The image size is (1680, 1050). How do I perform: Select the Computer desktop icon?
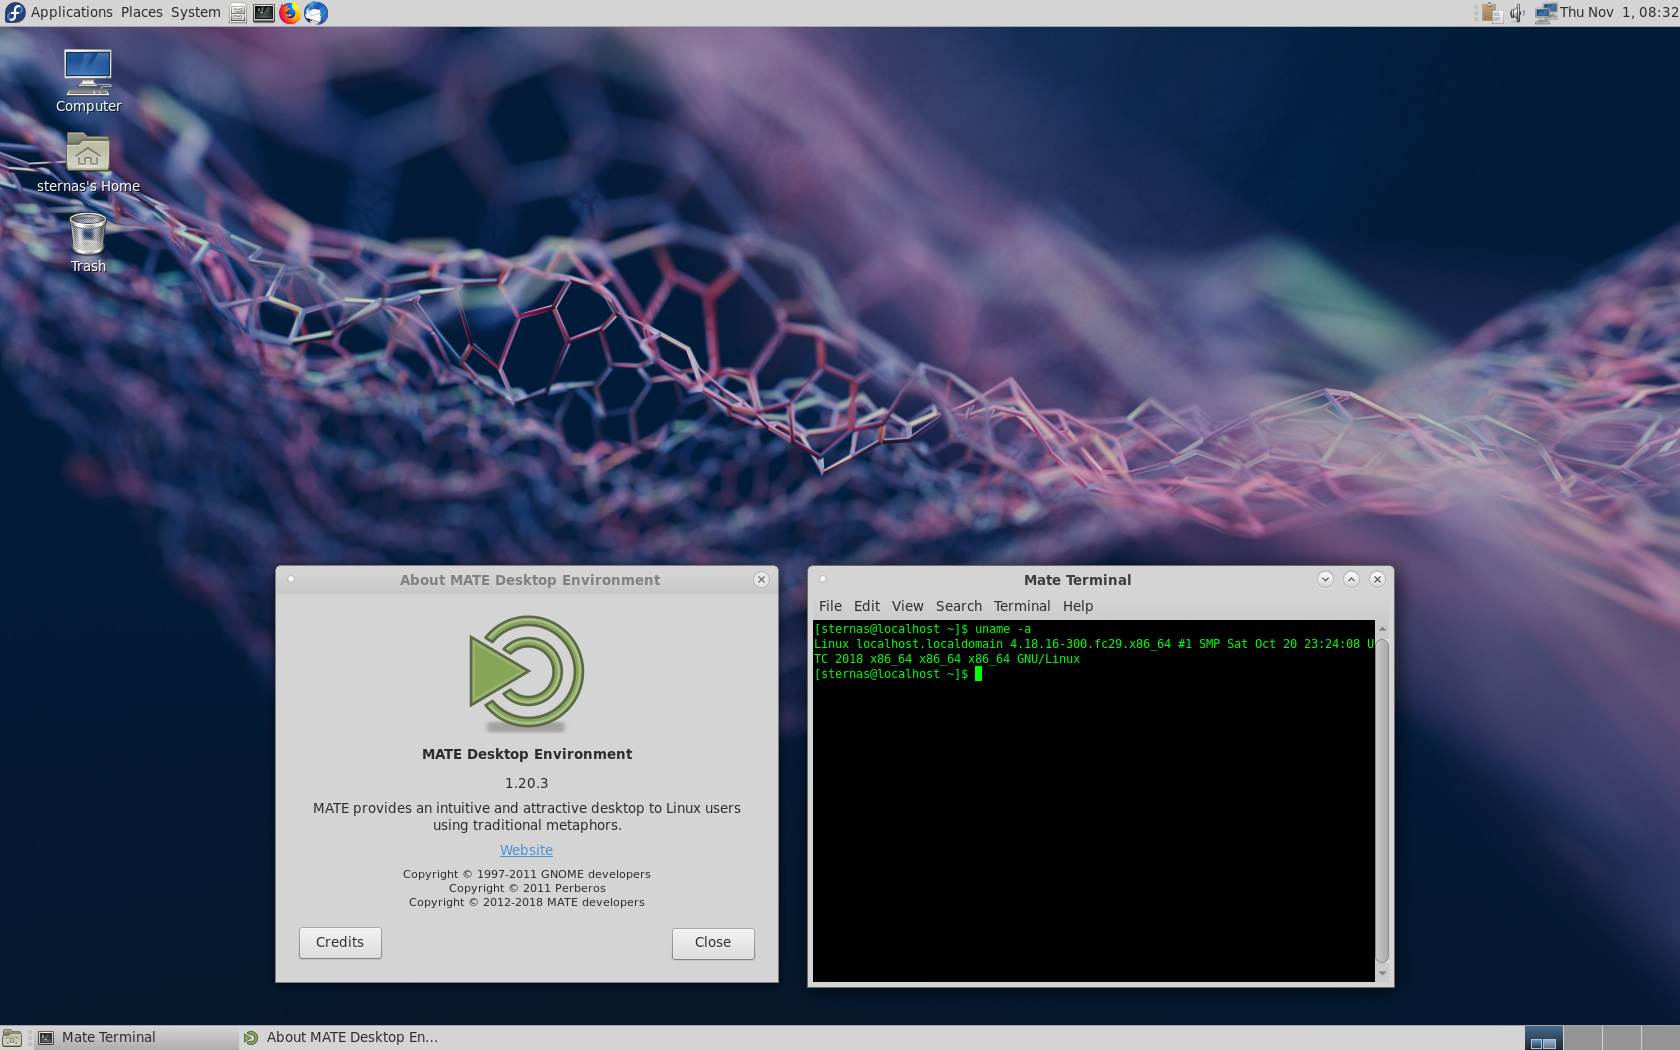point(88,81)
